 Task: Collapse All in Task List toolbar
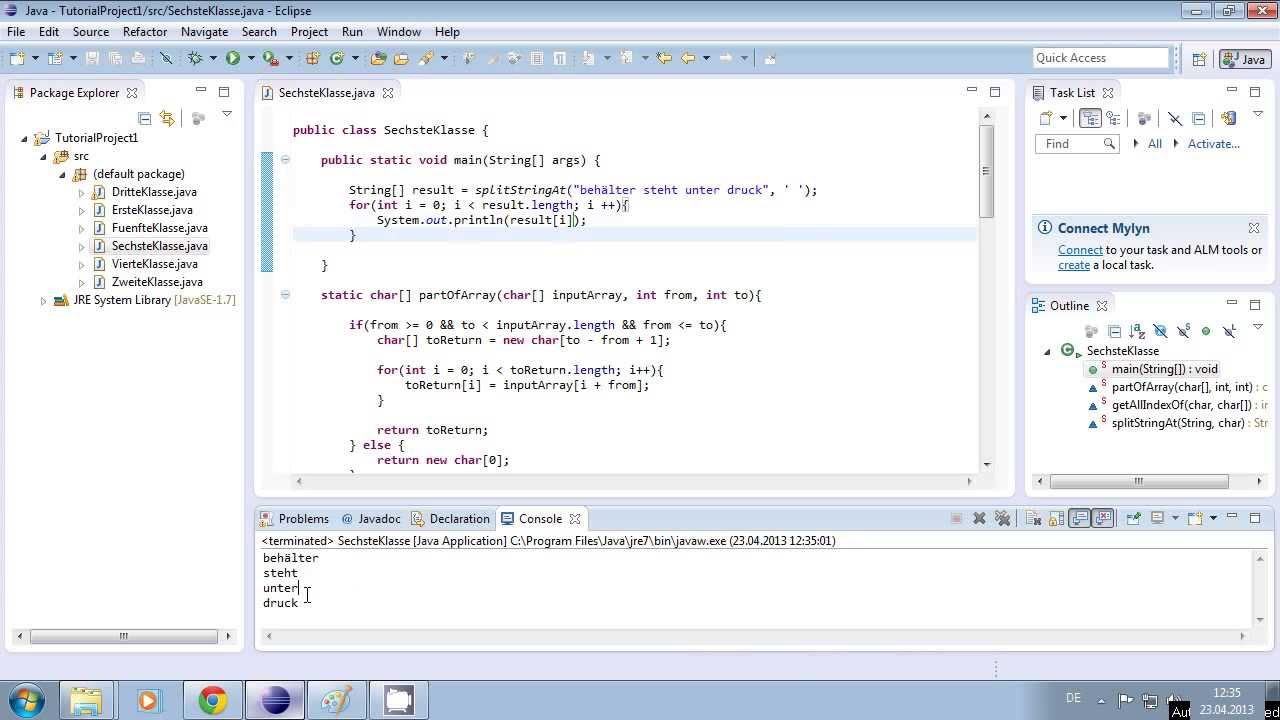coord(1198,119)
